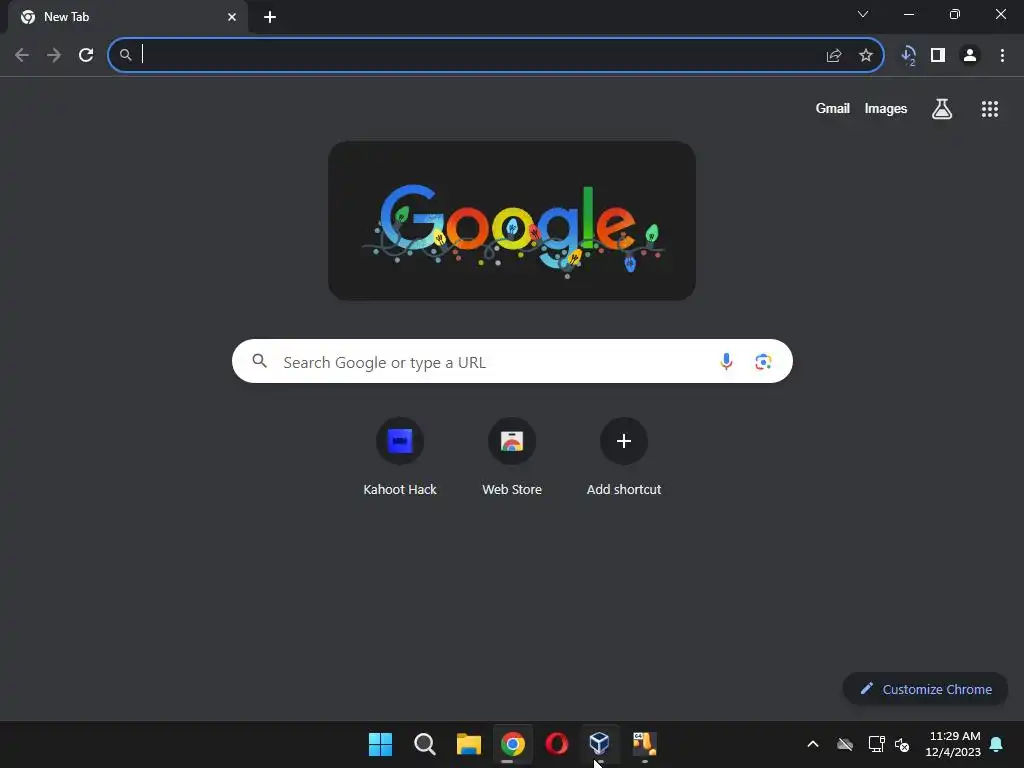Viewport: 1024px width, 768px height.
Task: Click the forward navigation arrow
Action: point(54,56)
